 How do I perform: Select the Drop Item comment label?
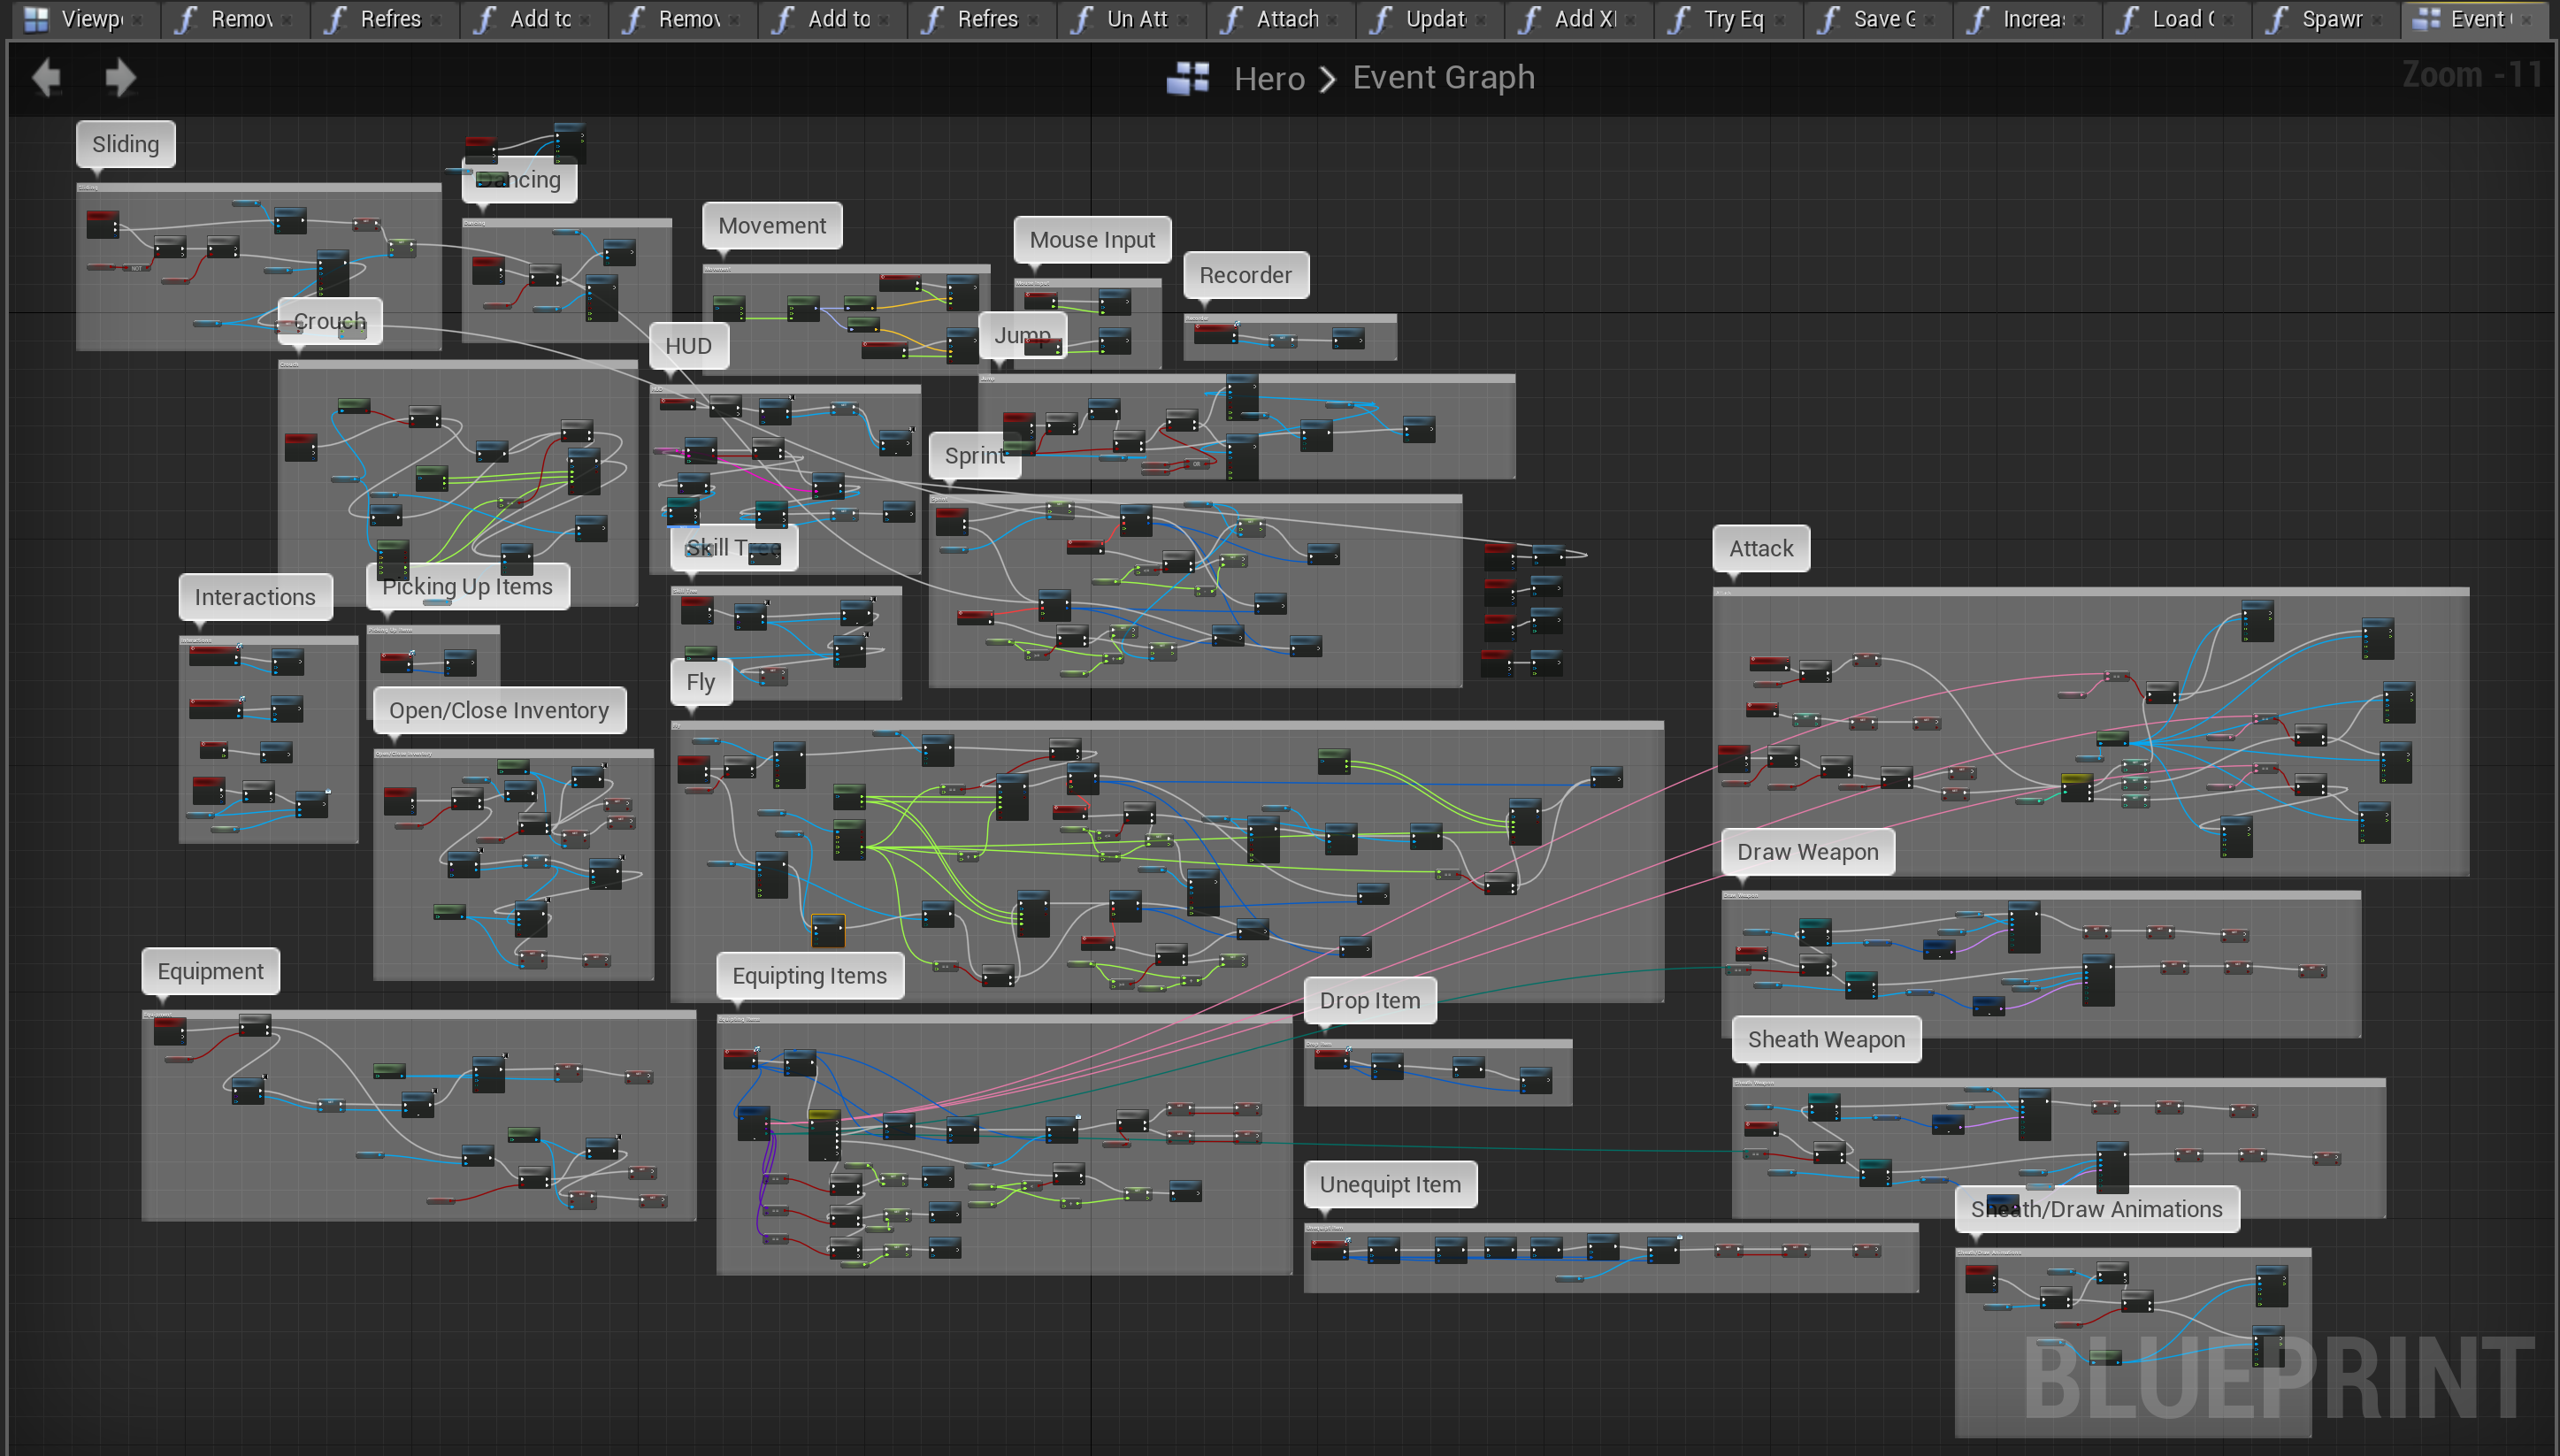[1369, 1001]
